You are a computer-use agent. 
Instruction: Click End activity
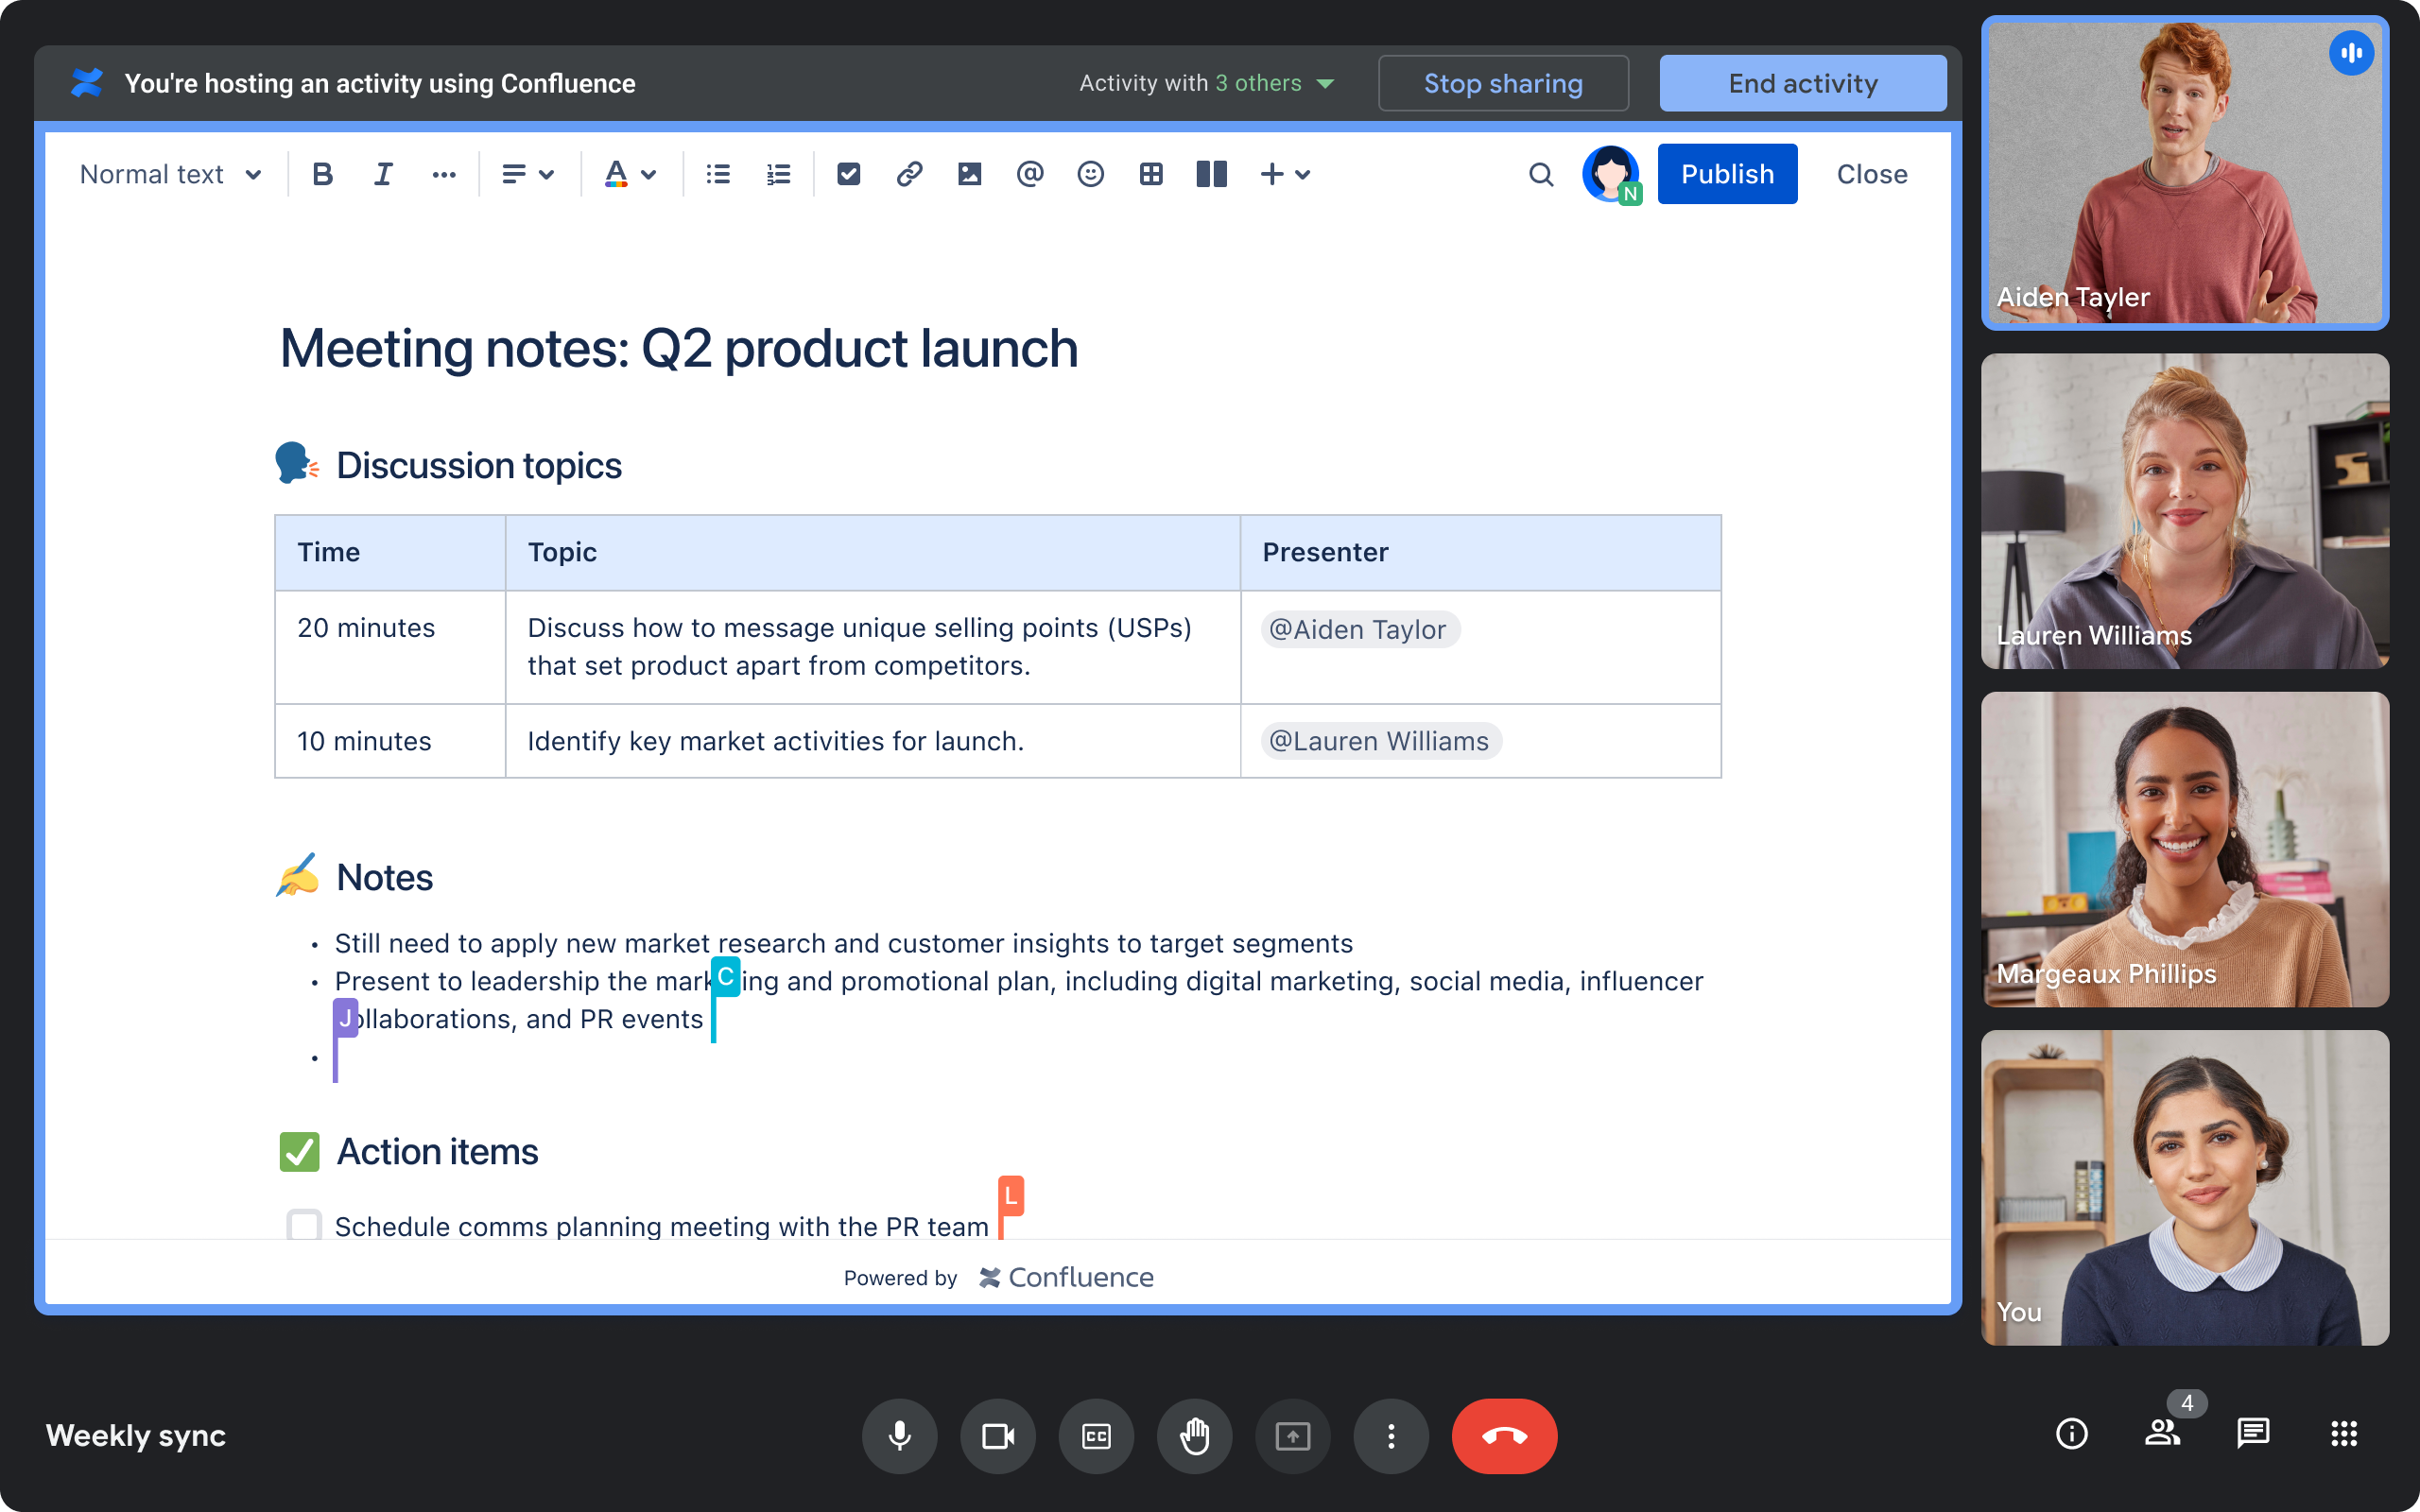[1803, 83]
